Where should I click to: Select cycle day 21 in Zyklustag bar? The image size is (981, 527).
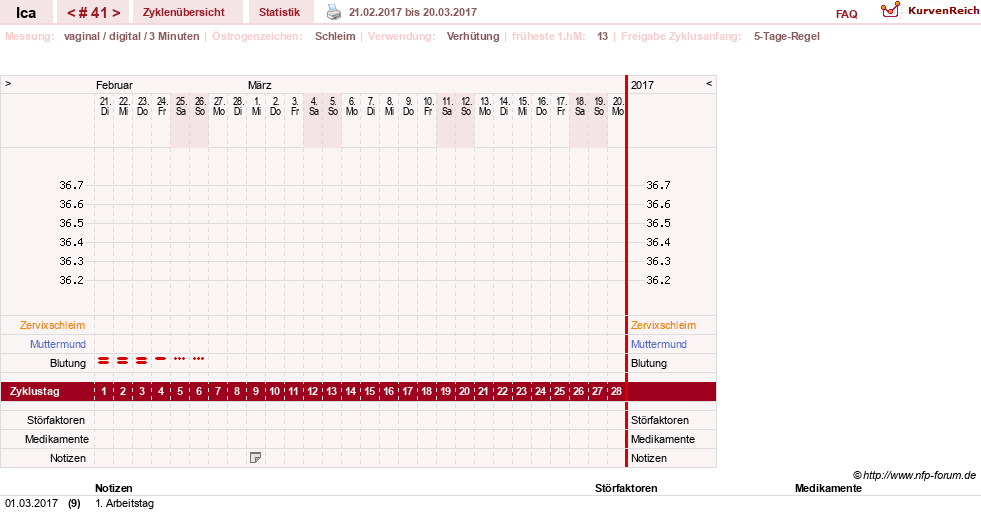pyautogui.click(x=483, y=391)
